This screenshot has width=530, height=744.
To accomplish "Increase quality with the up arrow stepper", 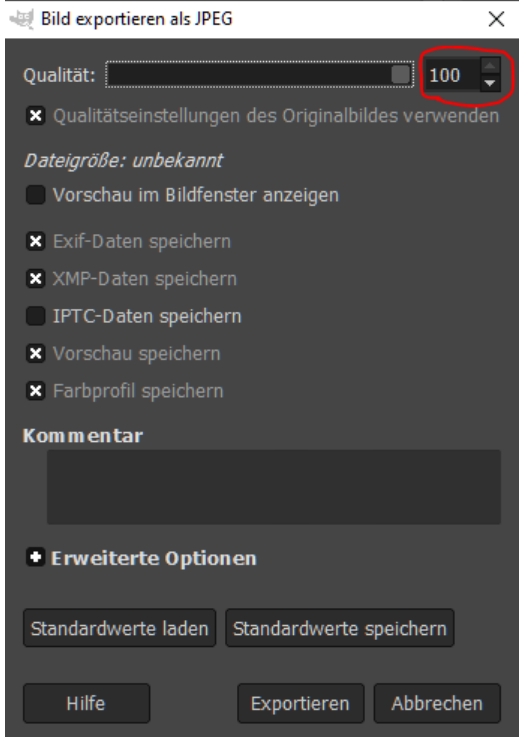I will click(491, 66).
